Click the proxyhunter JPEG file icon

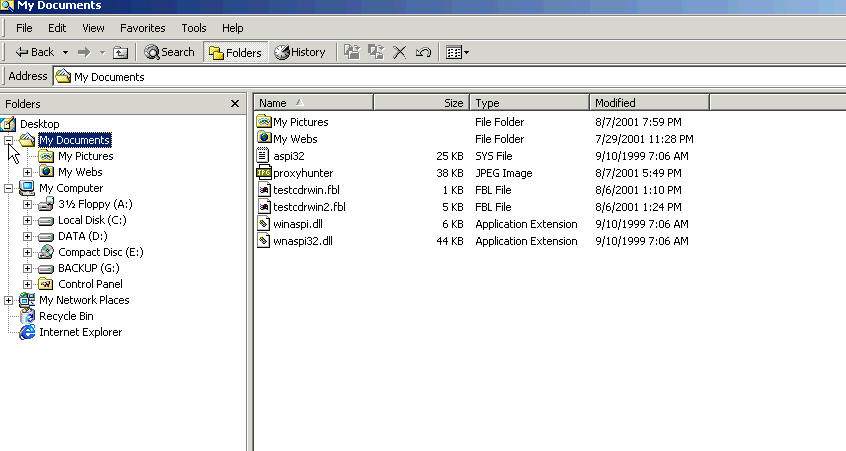click(x=263, y=173)
